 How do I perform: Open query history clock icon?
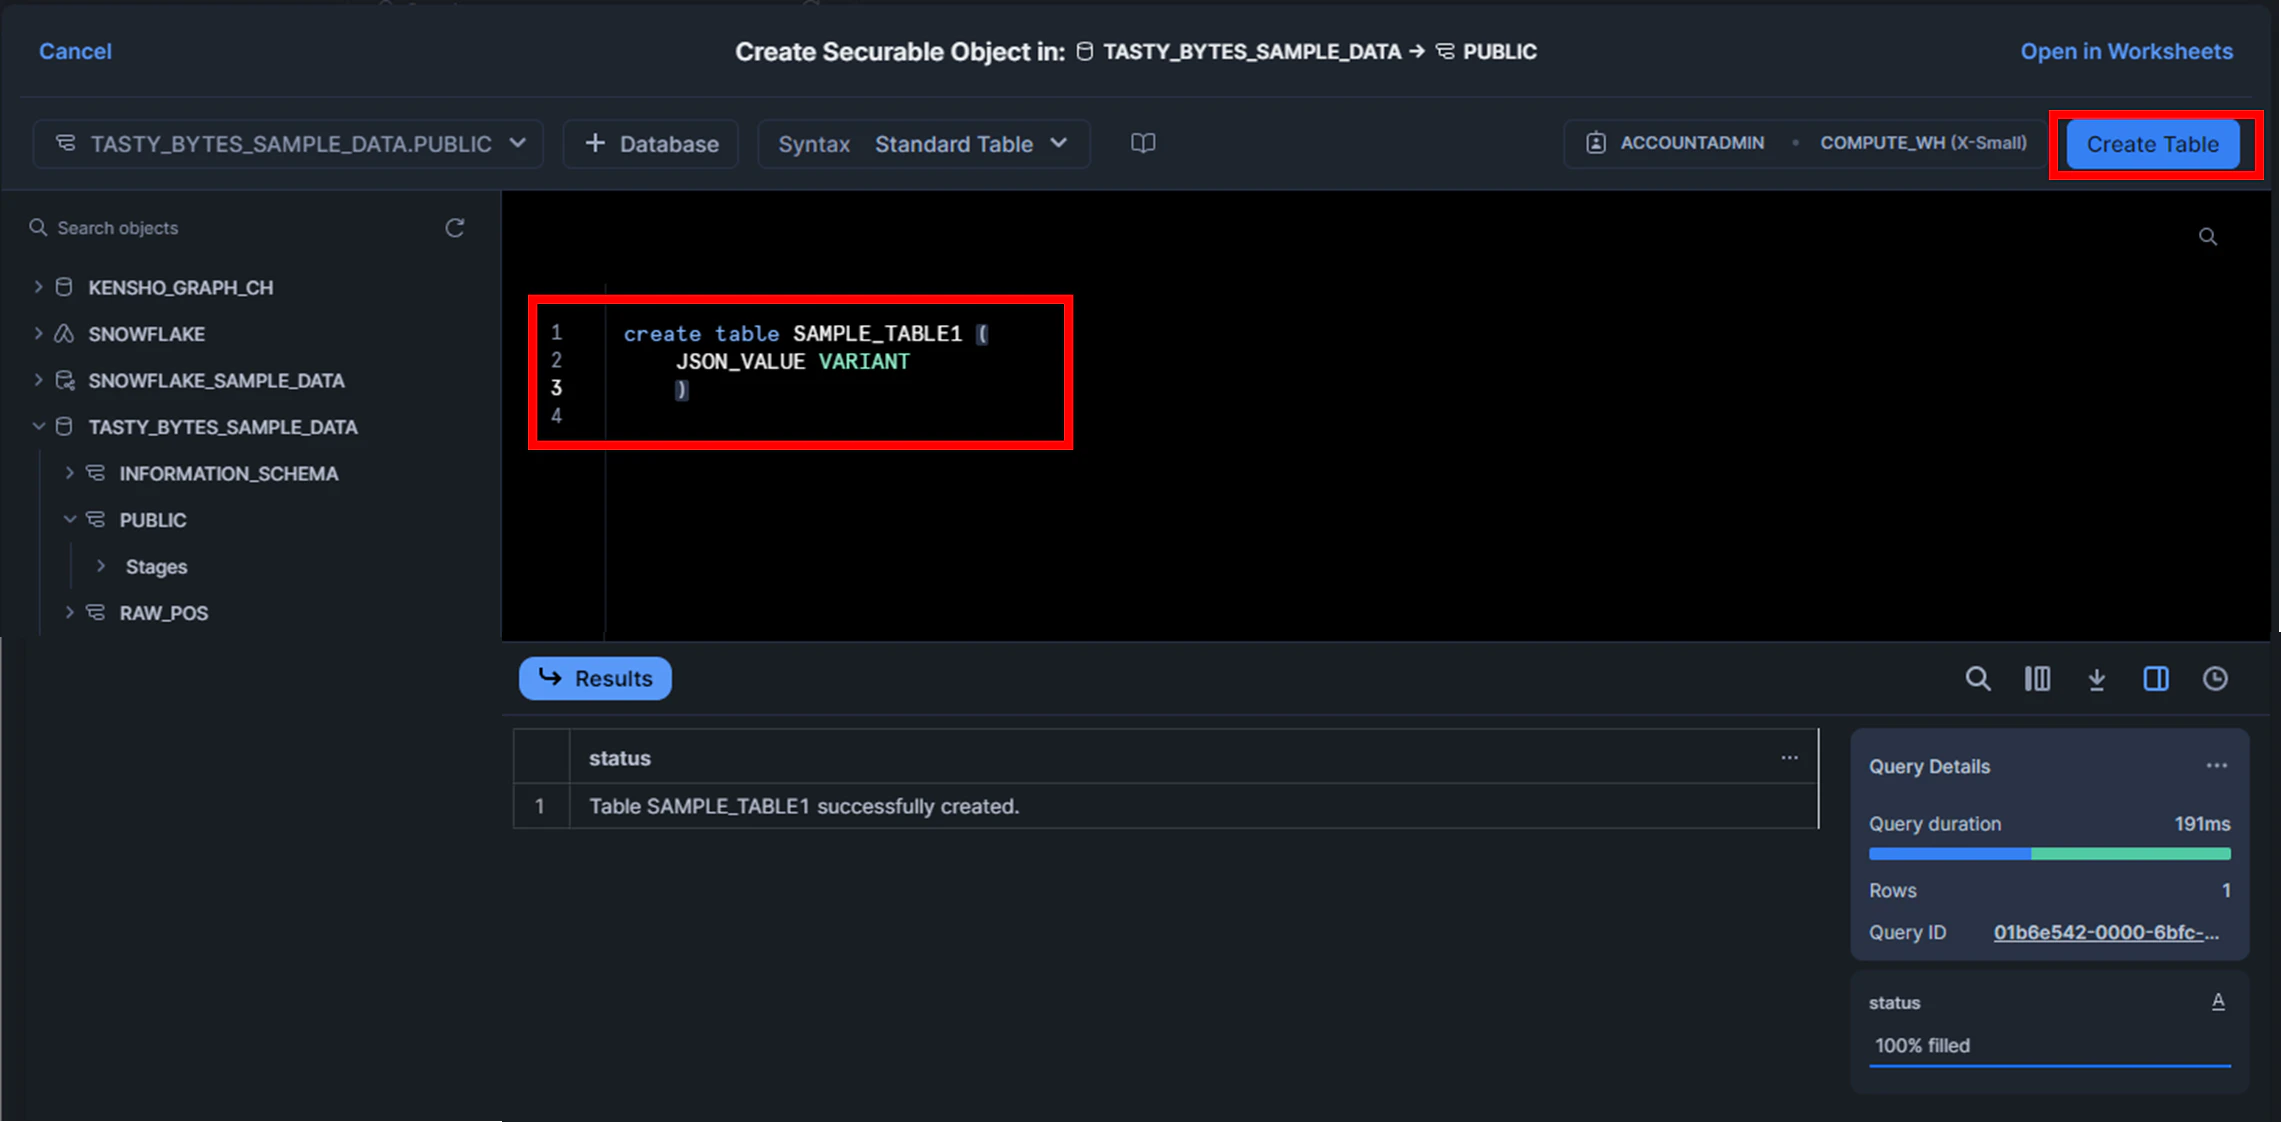(x=2215, y=679)
